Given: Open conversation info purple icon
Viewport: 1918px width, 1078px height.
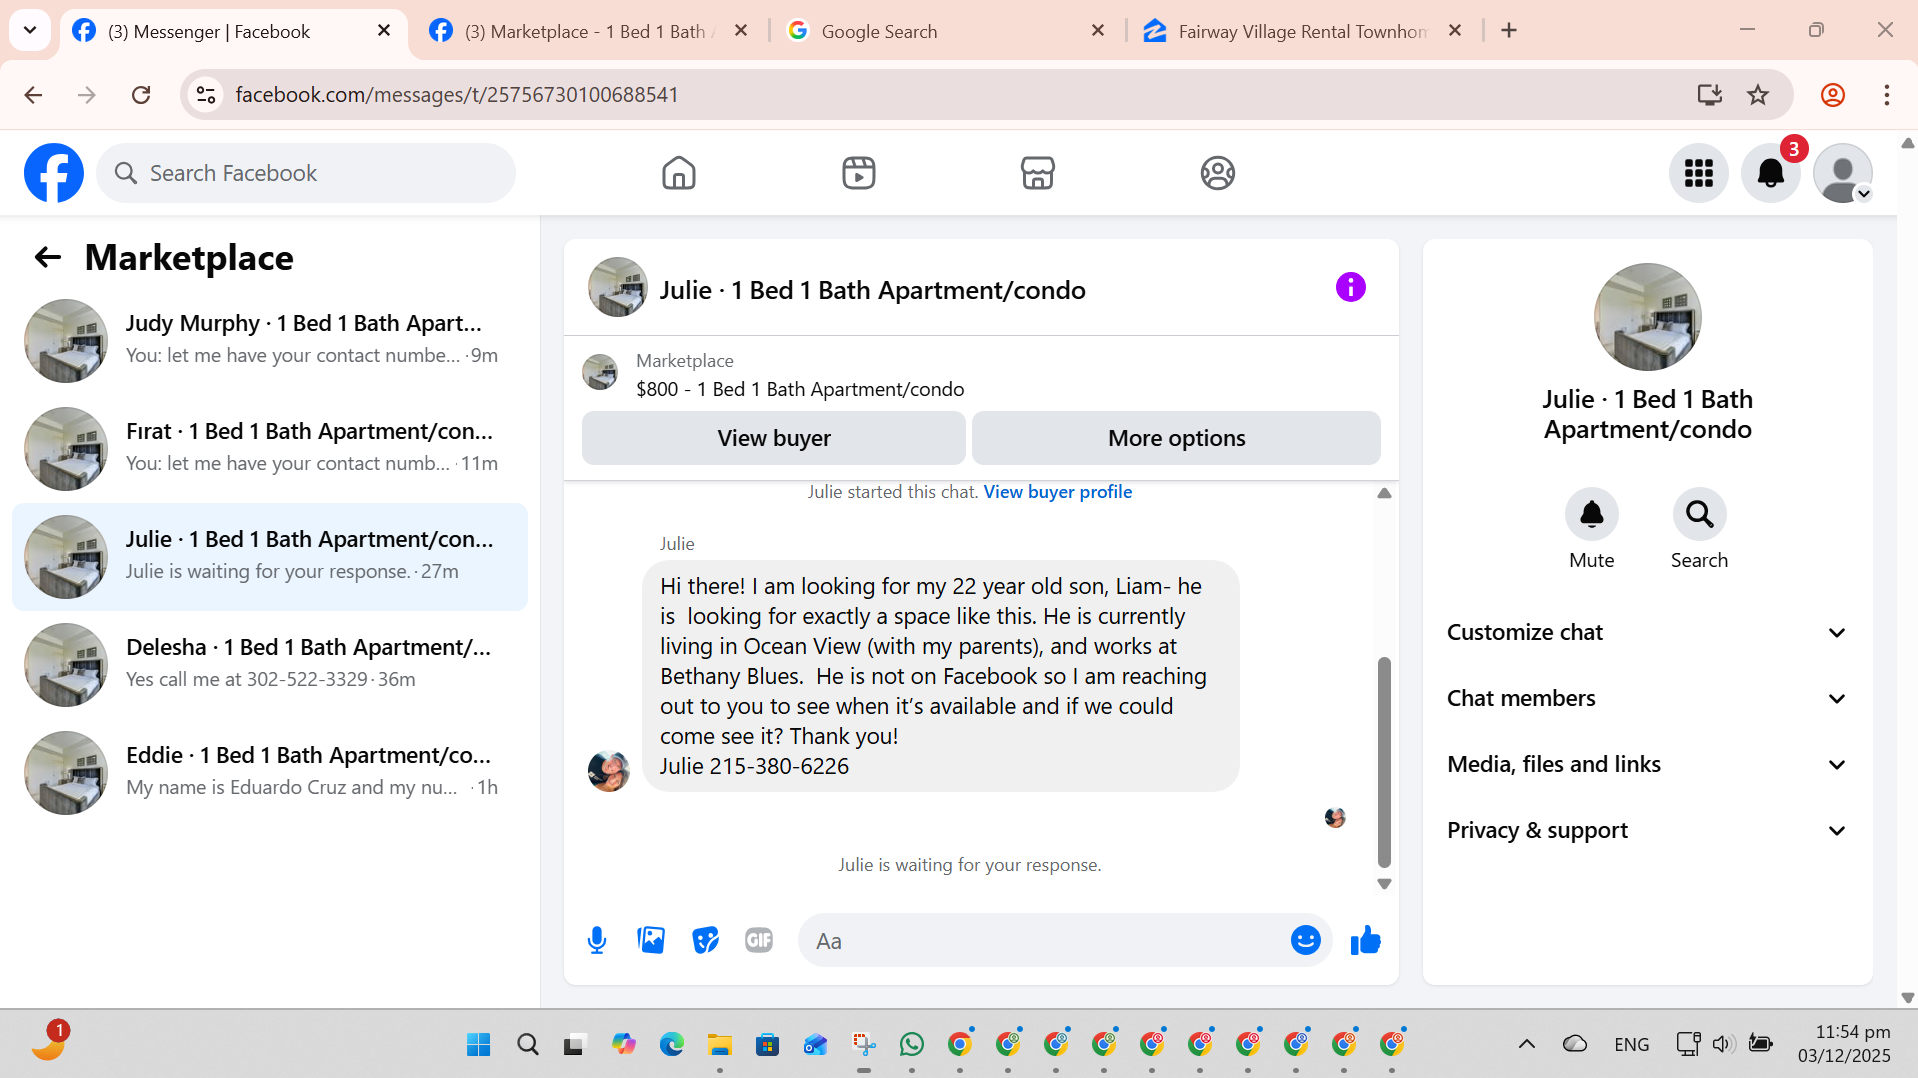Looking at the screenshot, I should pyautogui.click(x=1351, y=288).
